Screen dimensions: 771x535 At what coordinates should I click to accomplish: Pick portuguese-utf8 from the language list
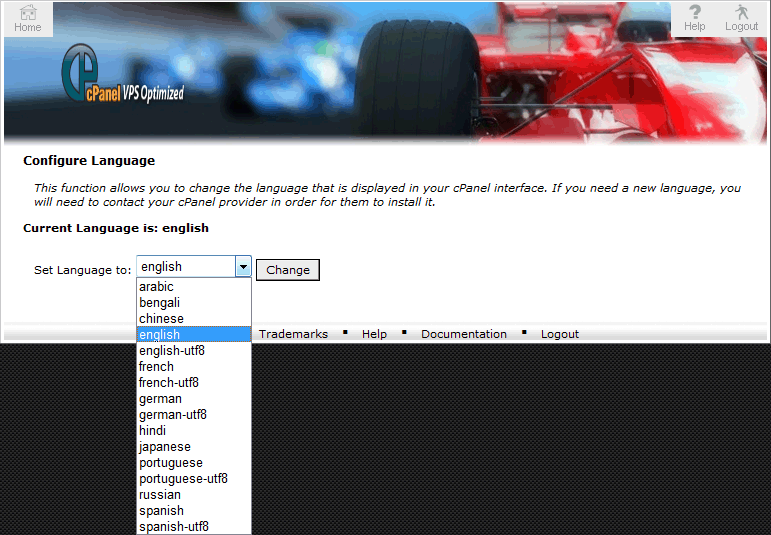[x=194, y=478]
